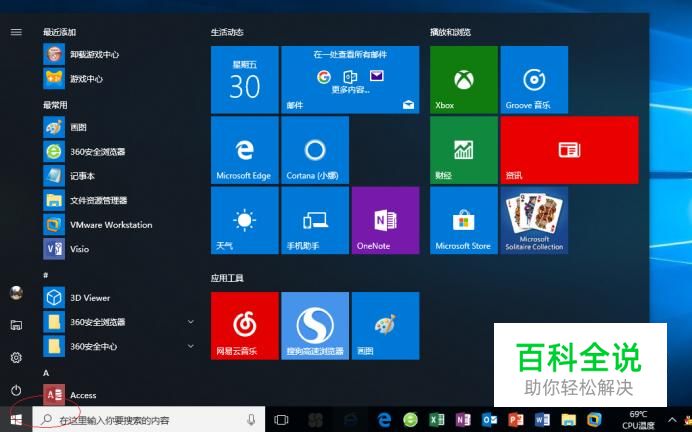
Task: Open the Pictures icon in Start sidebar
Action: coord(16,325)
